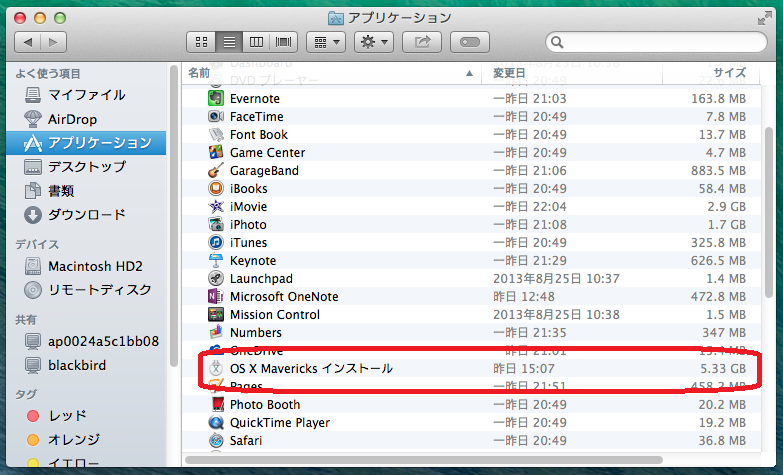Click the vertical file list scrollbar

click(x=770, y=212)
